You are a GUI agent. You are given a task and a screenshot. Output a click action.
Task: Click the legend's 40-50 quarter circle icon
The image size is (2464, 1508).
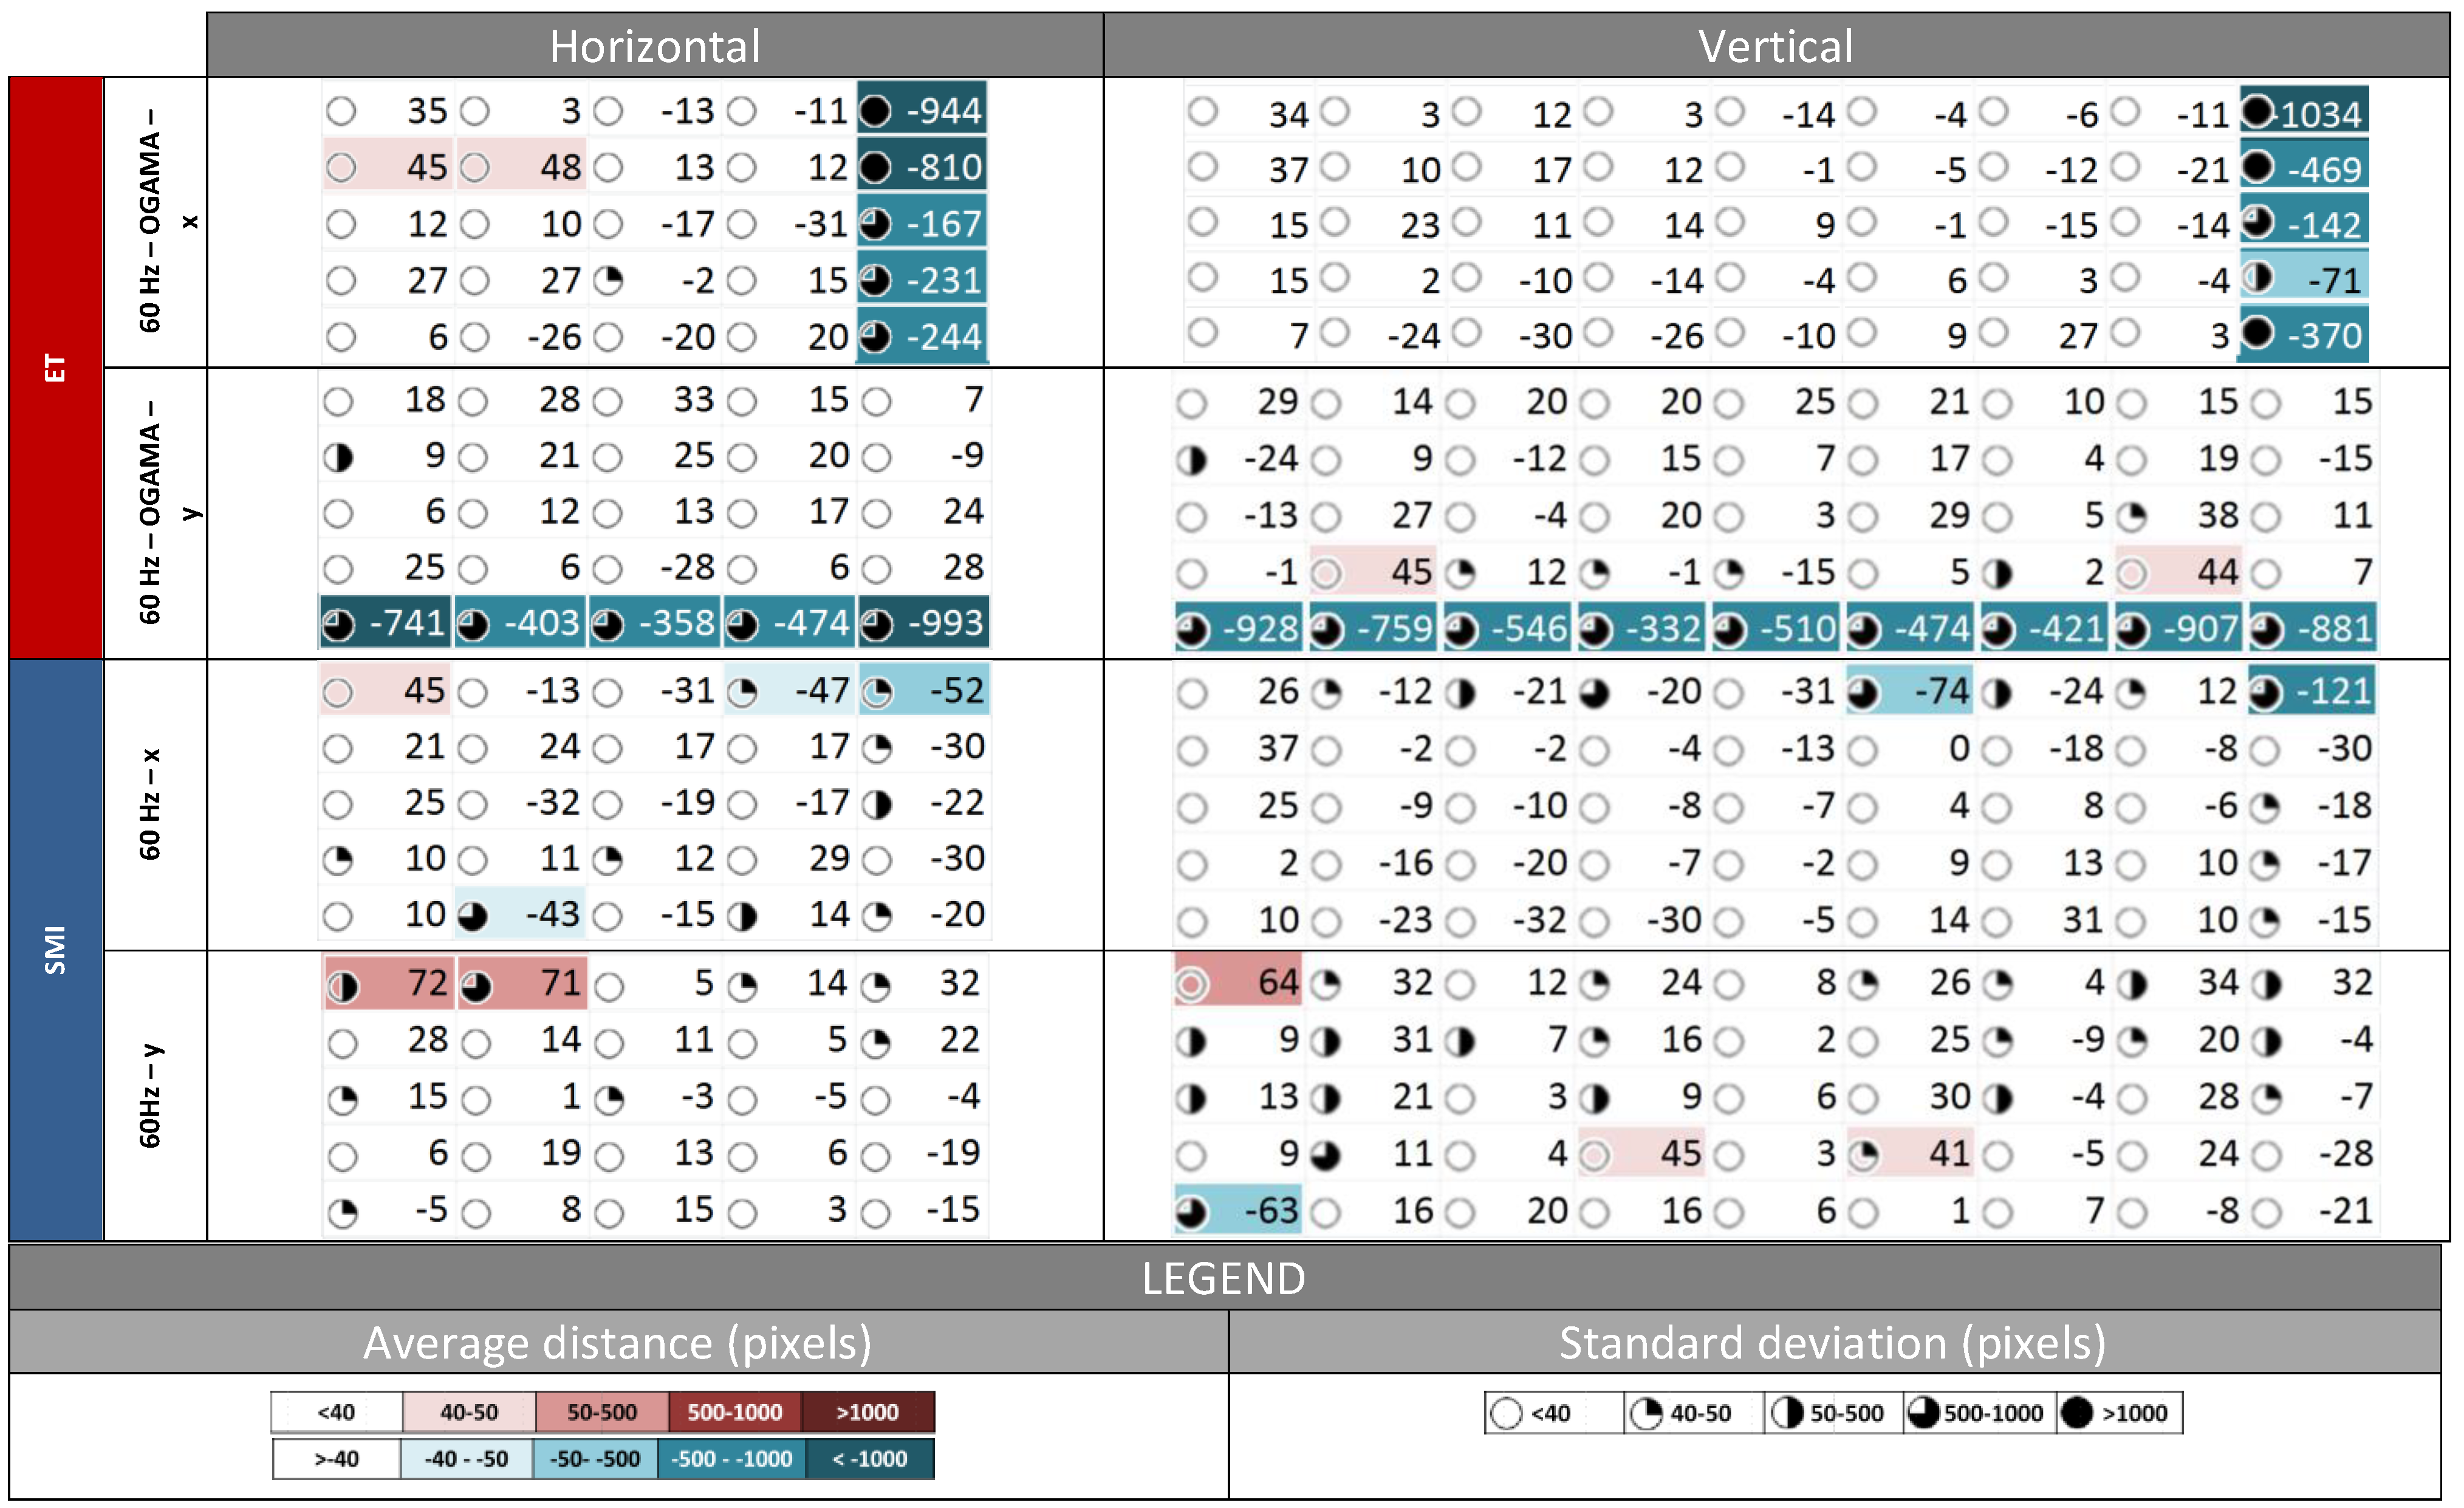(x=1645, y=1413)
